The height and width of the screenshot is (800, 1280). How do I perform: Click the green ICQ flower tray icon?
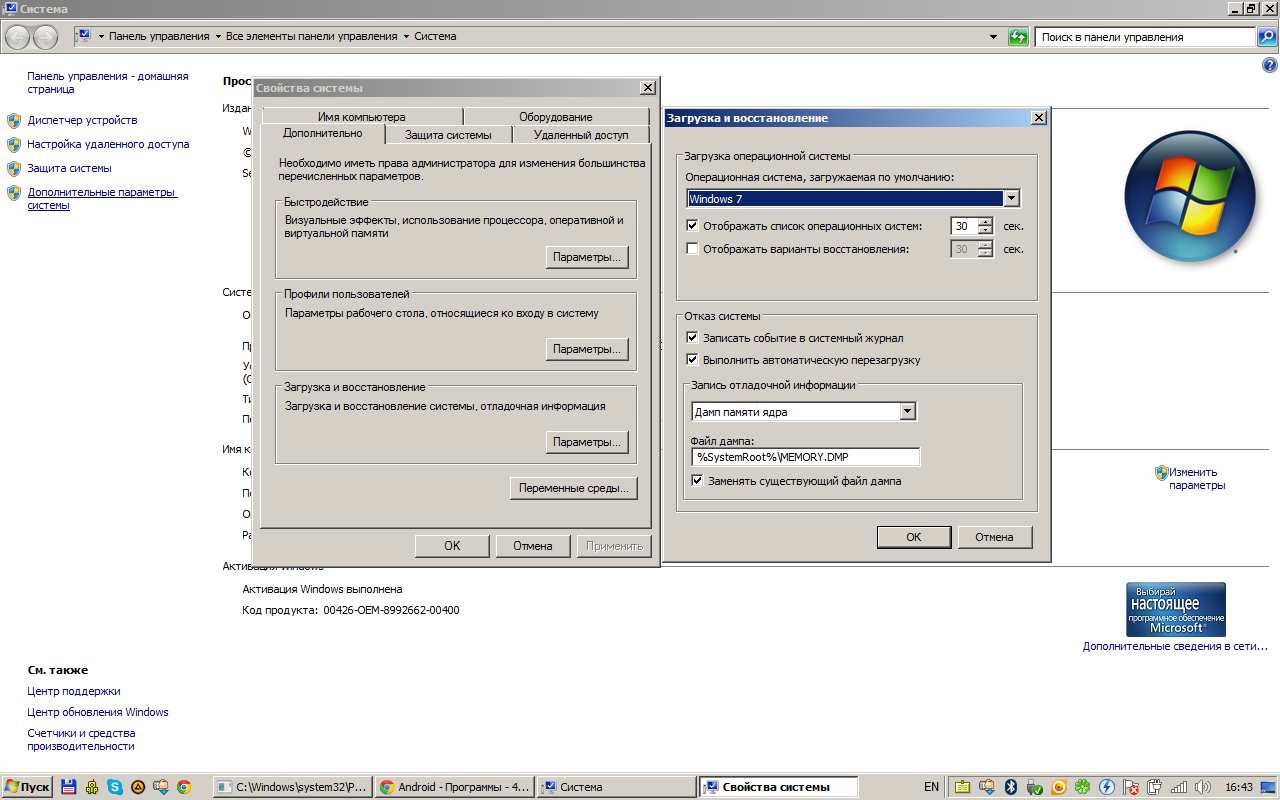pos(1082,787)
